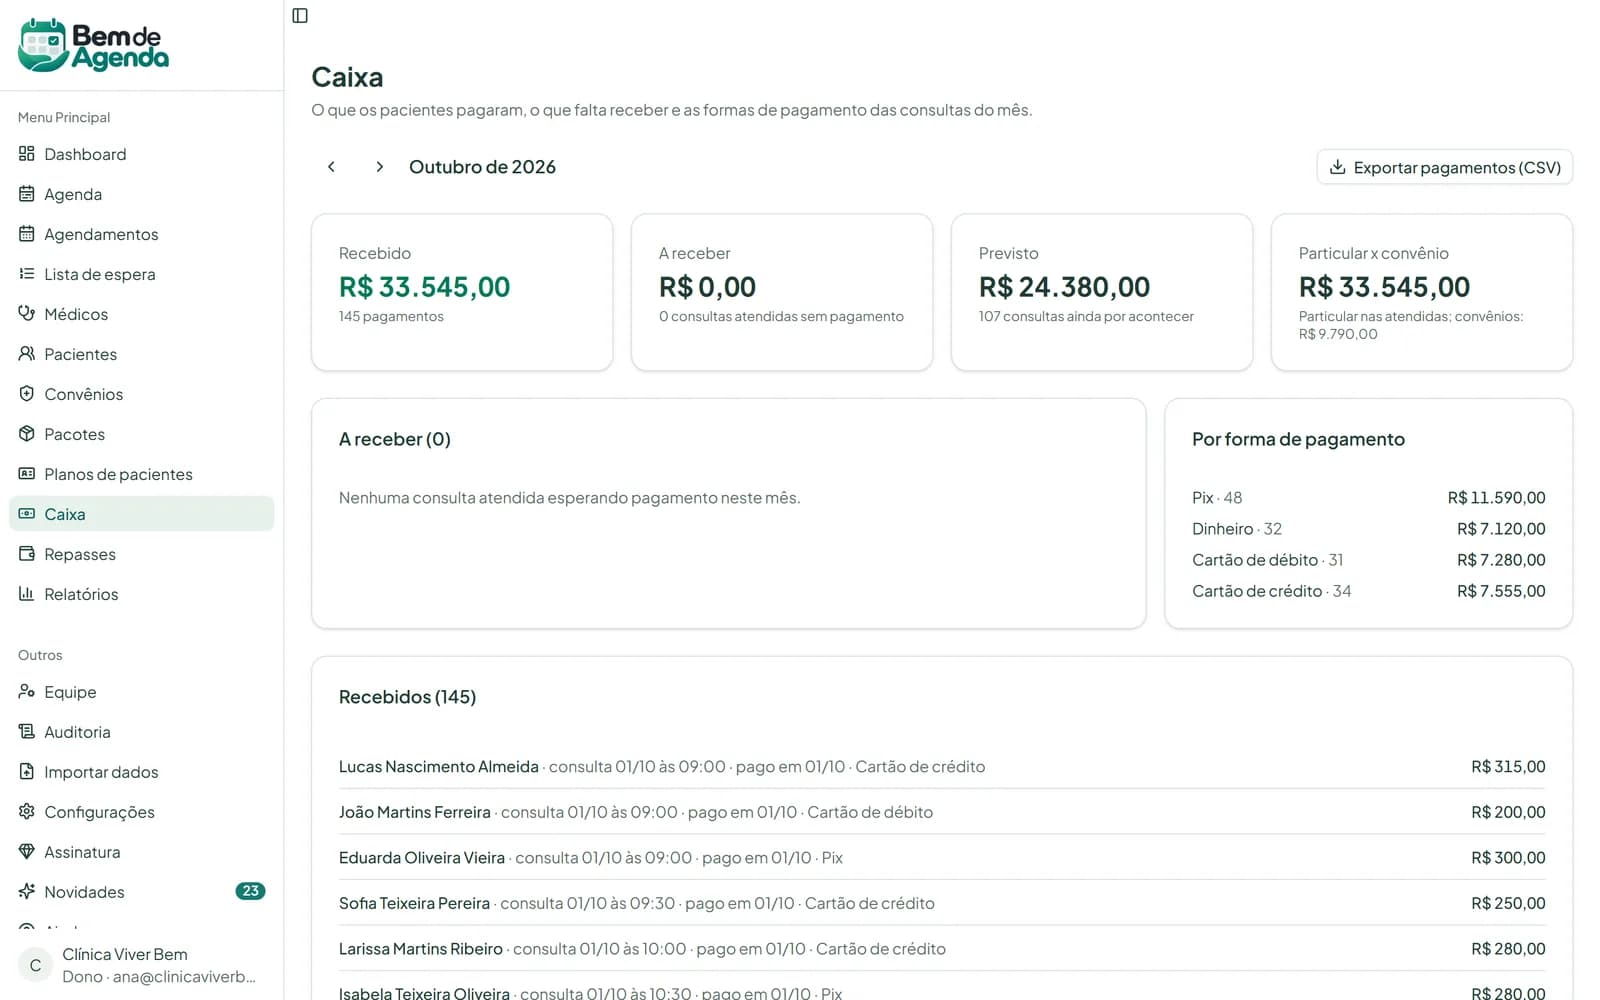Click the Bem de Agenda logo
The image size is (1600, 1000).
click(x=93, y=45)
